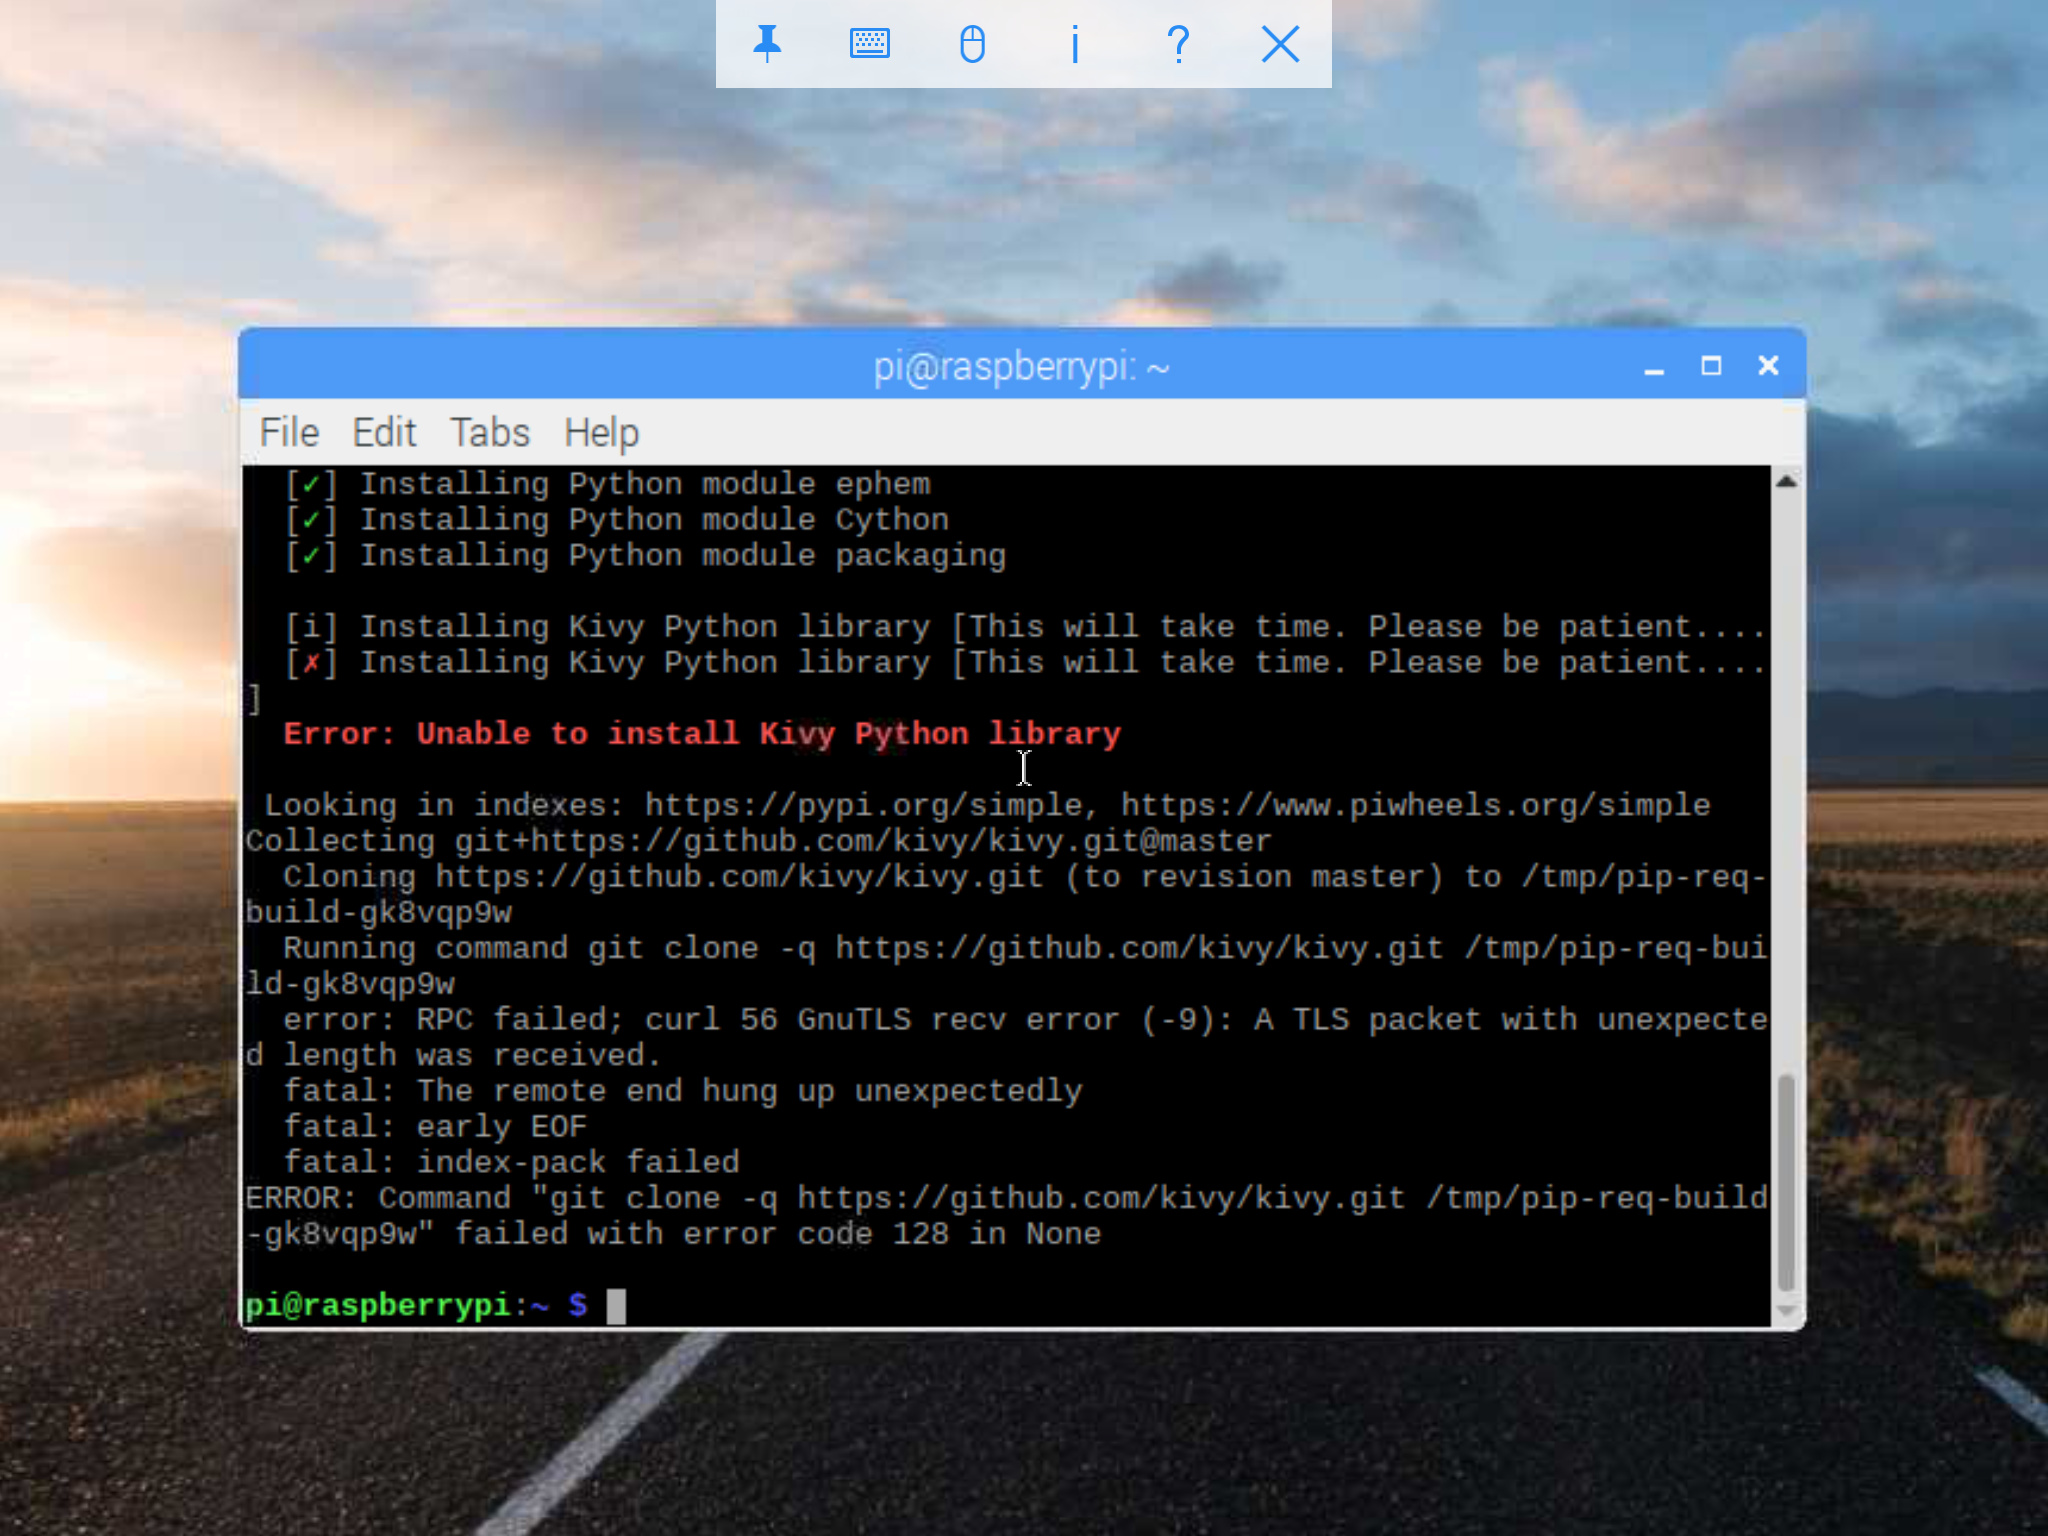Image resolution: width=2048 pixels, height=1536 pixels.
Task: Maximize the pi@raspberrypi terminal window
Action: (1711, 366)
